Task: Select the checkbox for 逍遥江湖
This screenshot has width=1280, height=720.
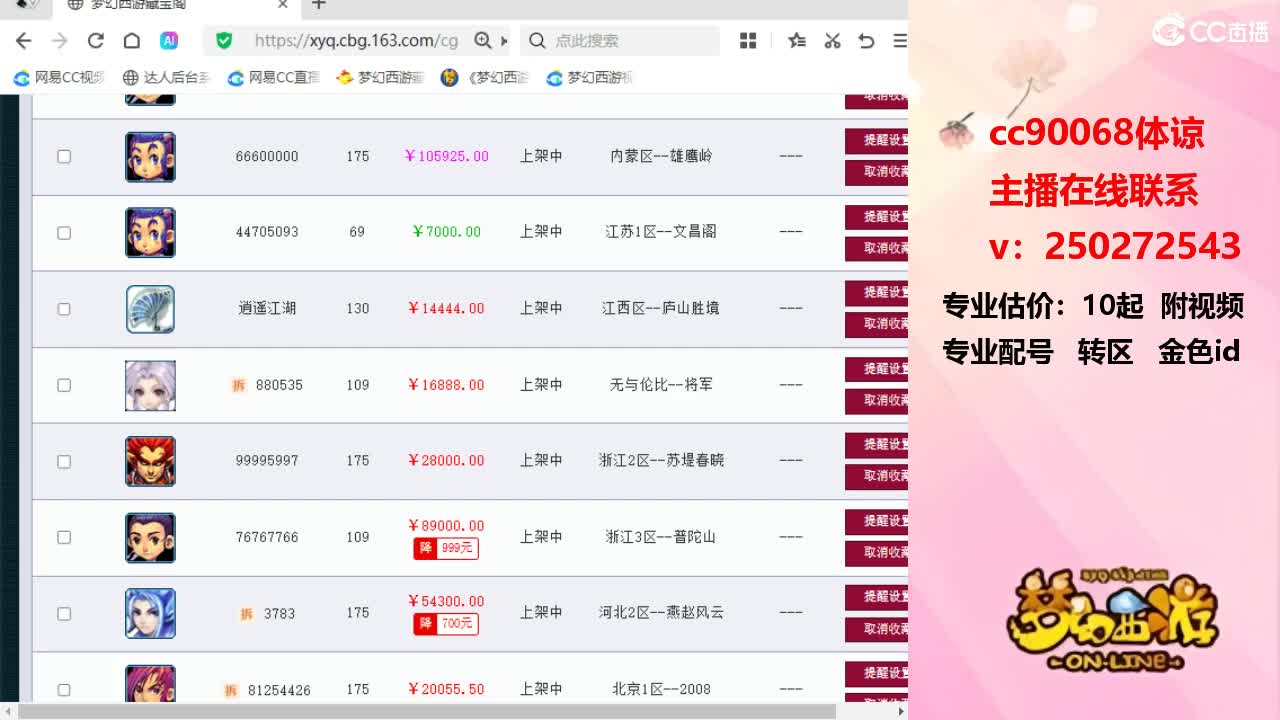Action: [x=64, y=309]
